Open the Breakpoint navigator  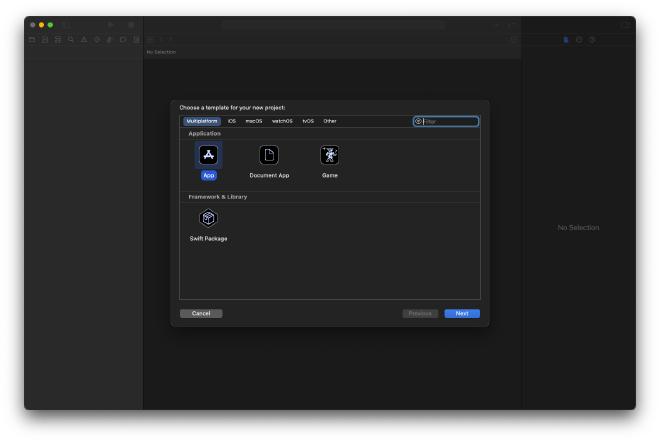123,40
